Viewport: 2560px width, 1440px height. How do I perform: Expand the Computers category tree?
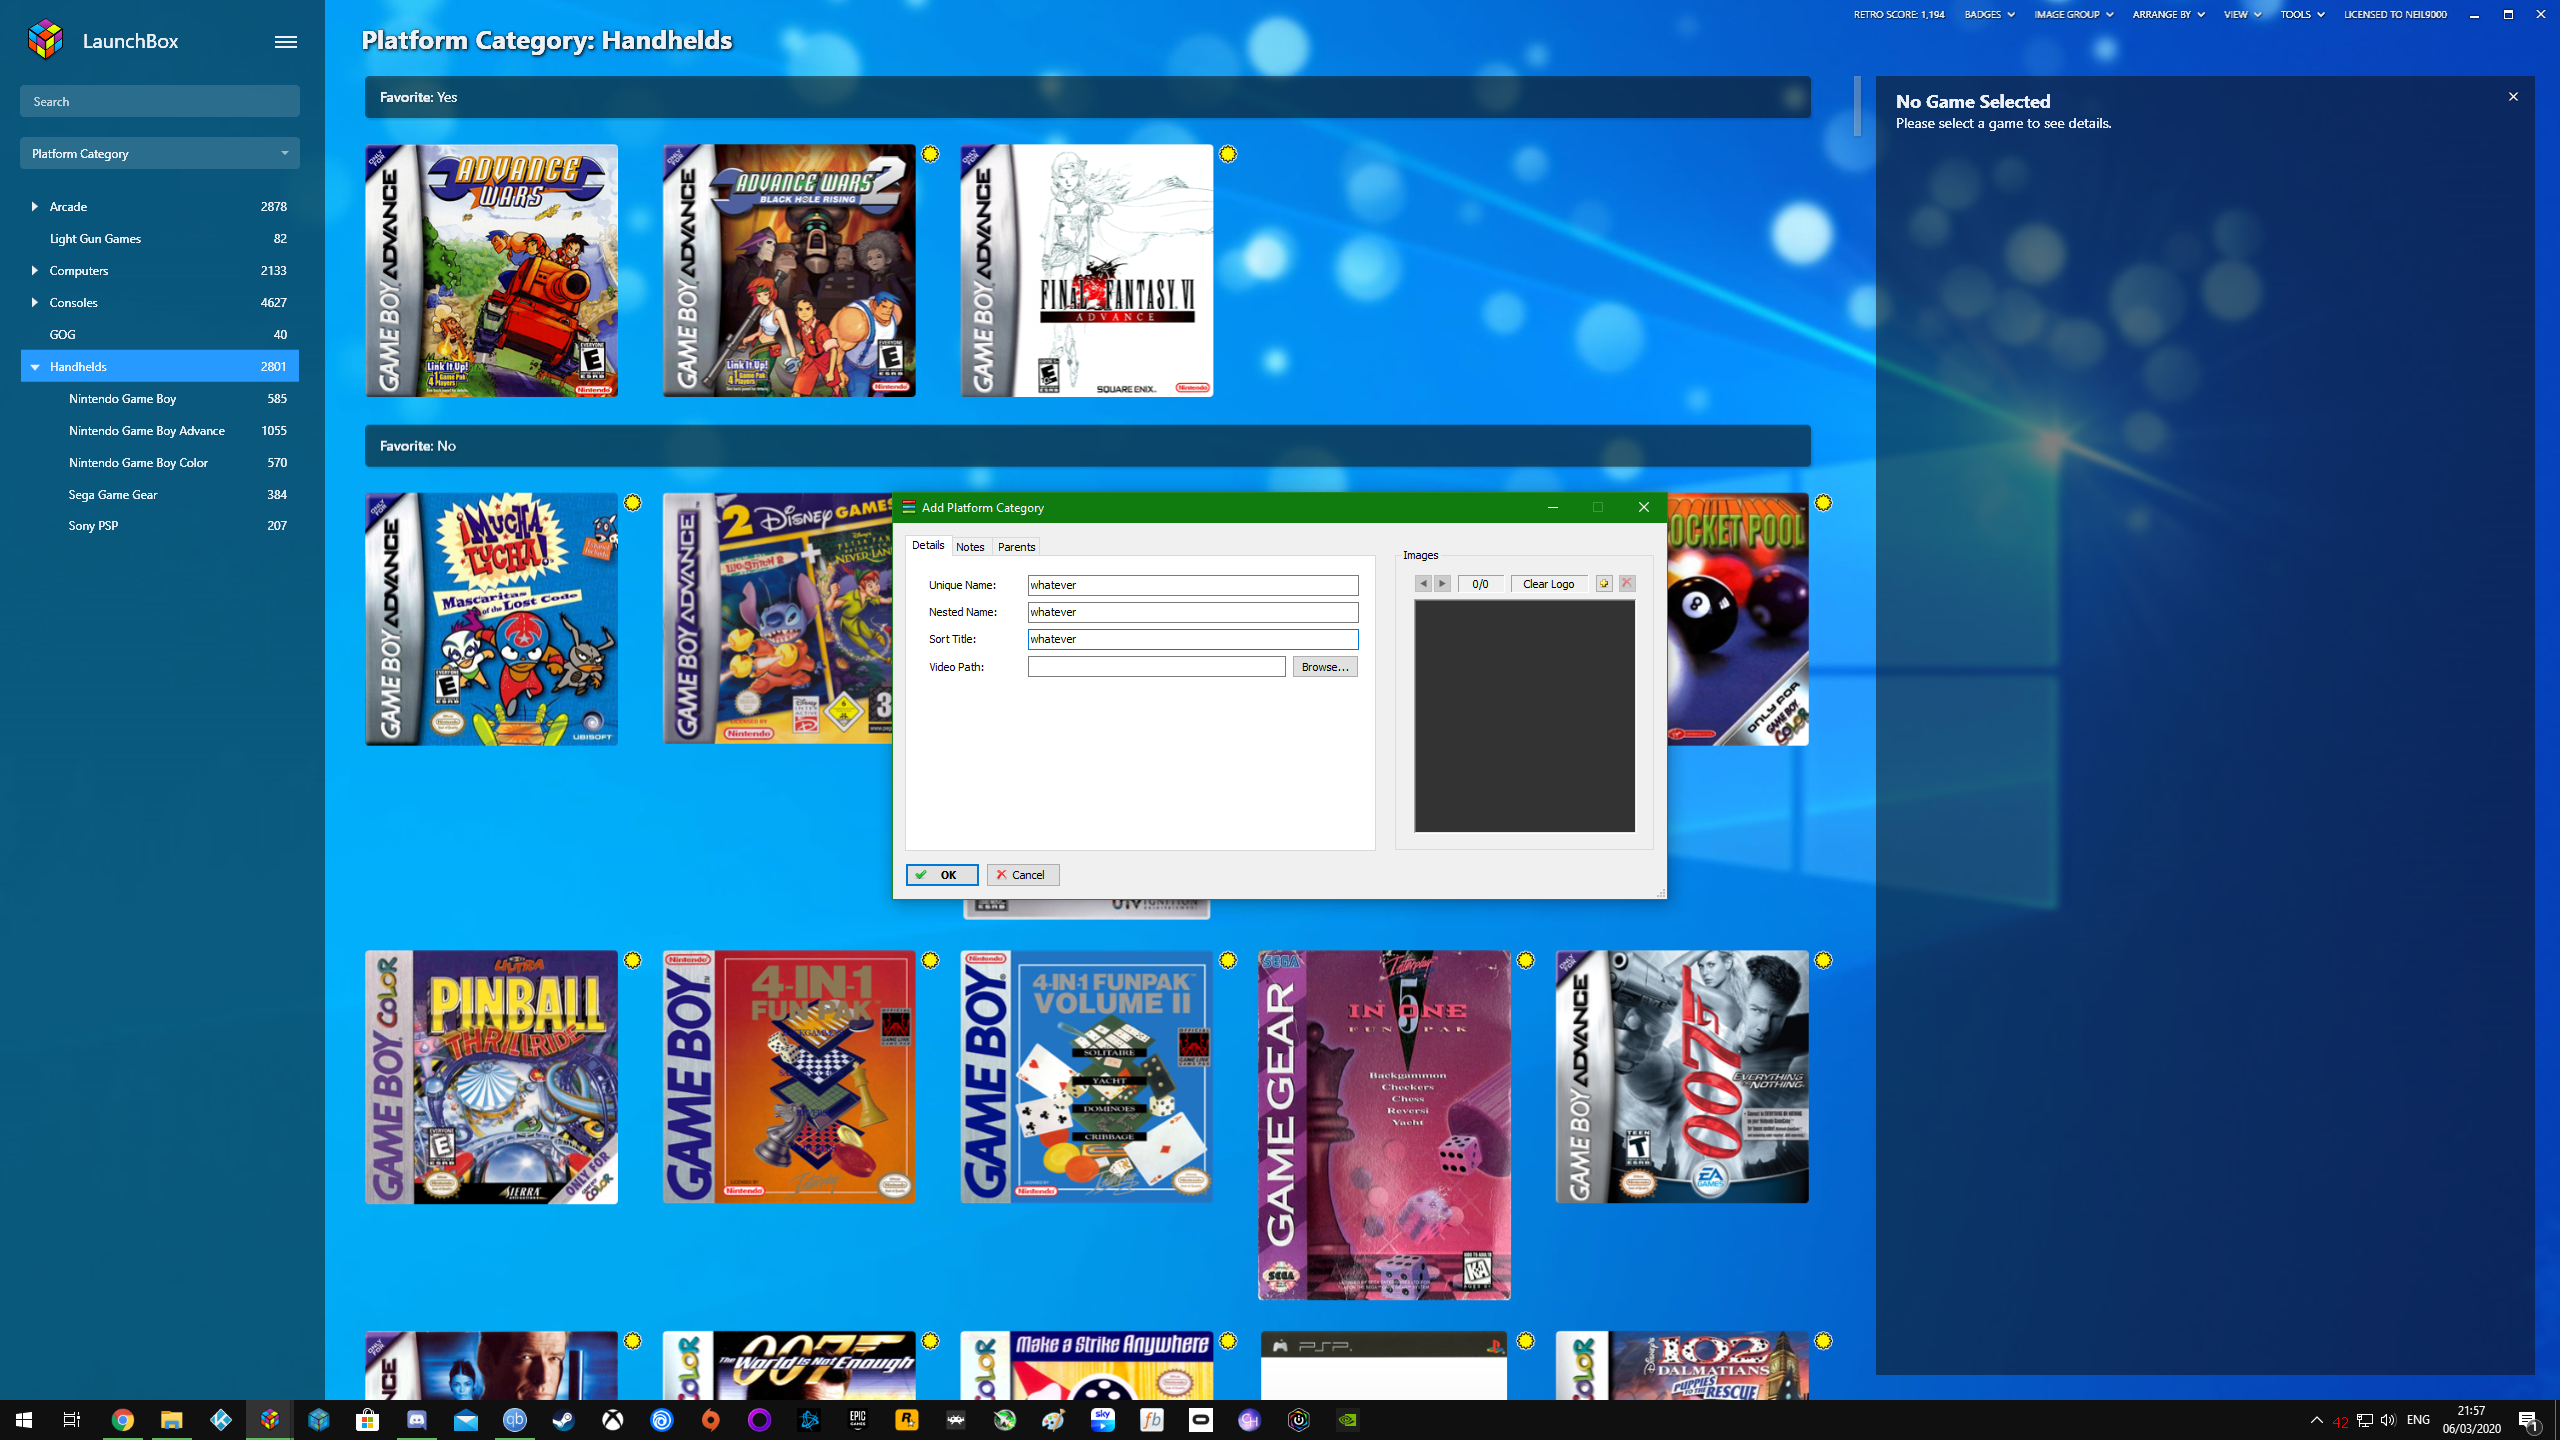pos(35,271)
